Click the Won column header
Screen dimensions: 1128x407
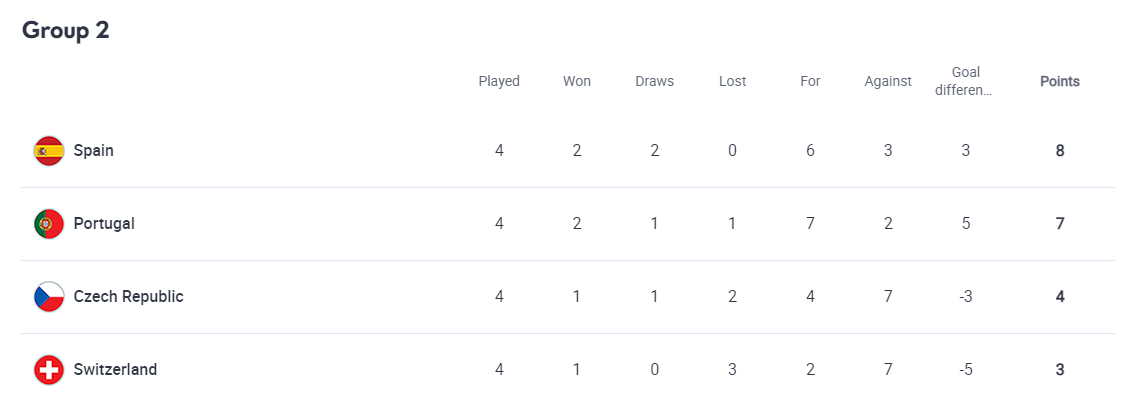point(577,82)
